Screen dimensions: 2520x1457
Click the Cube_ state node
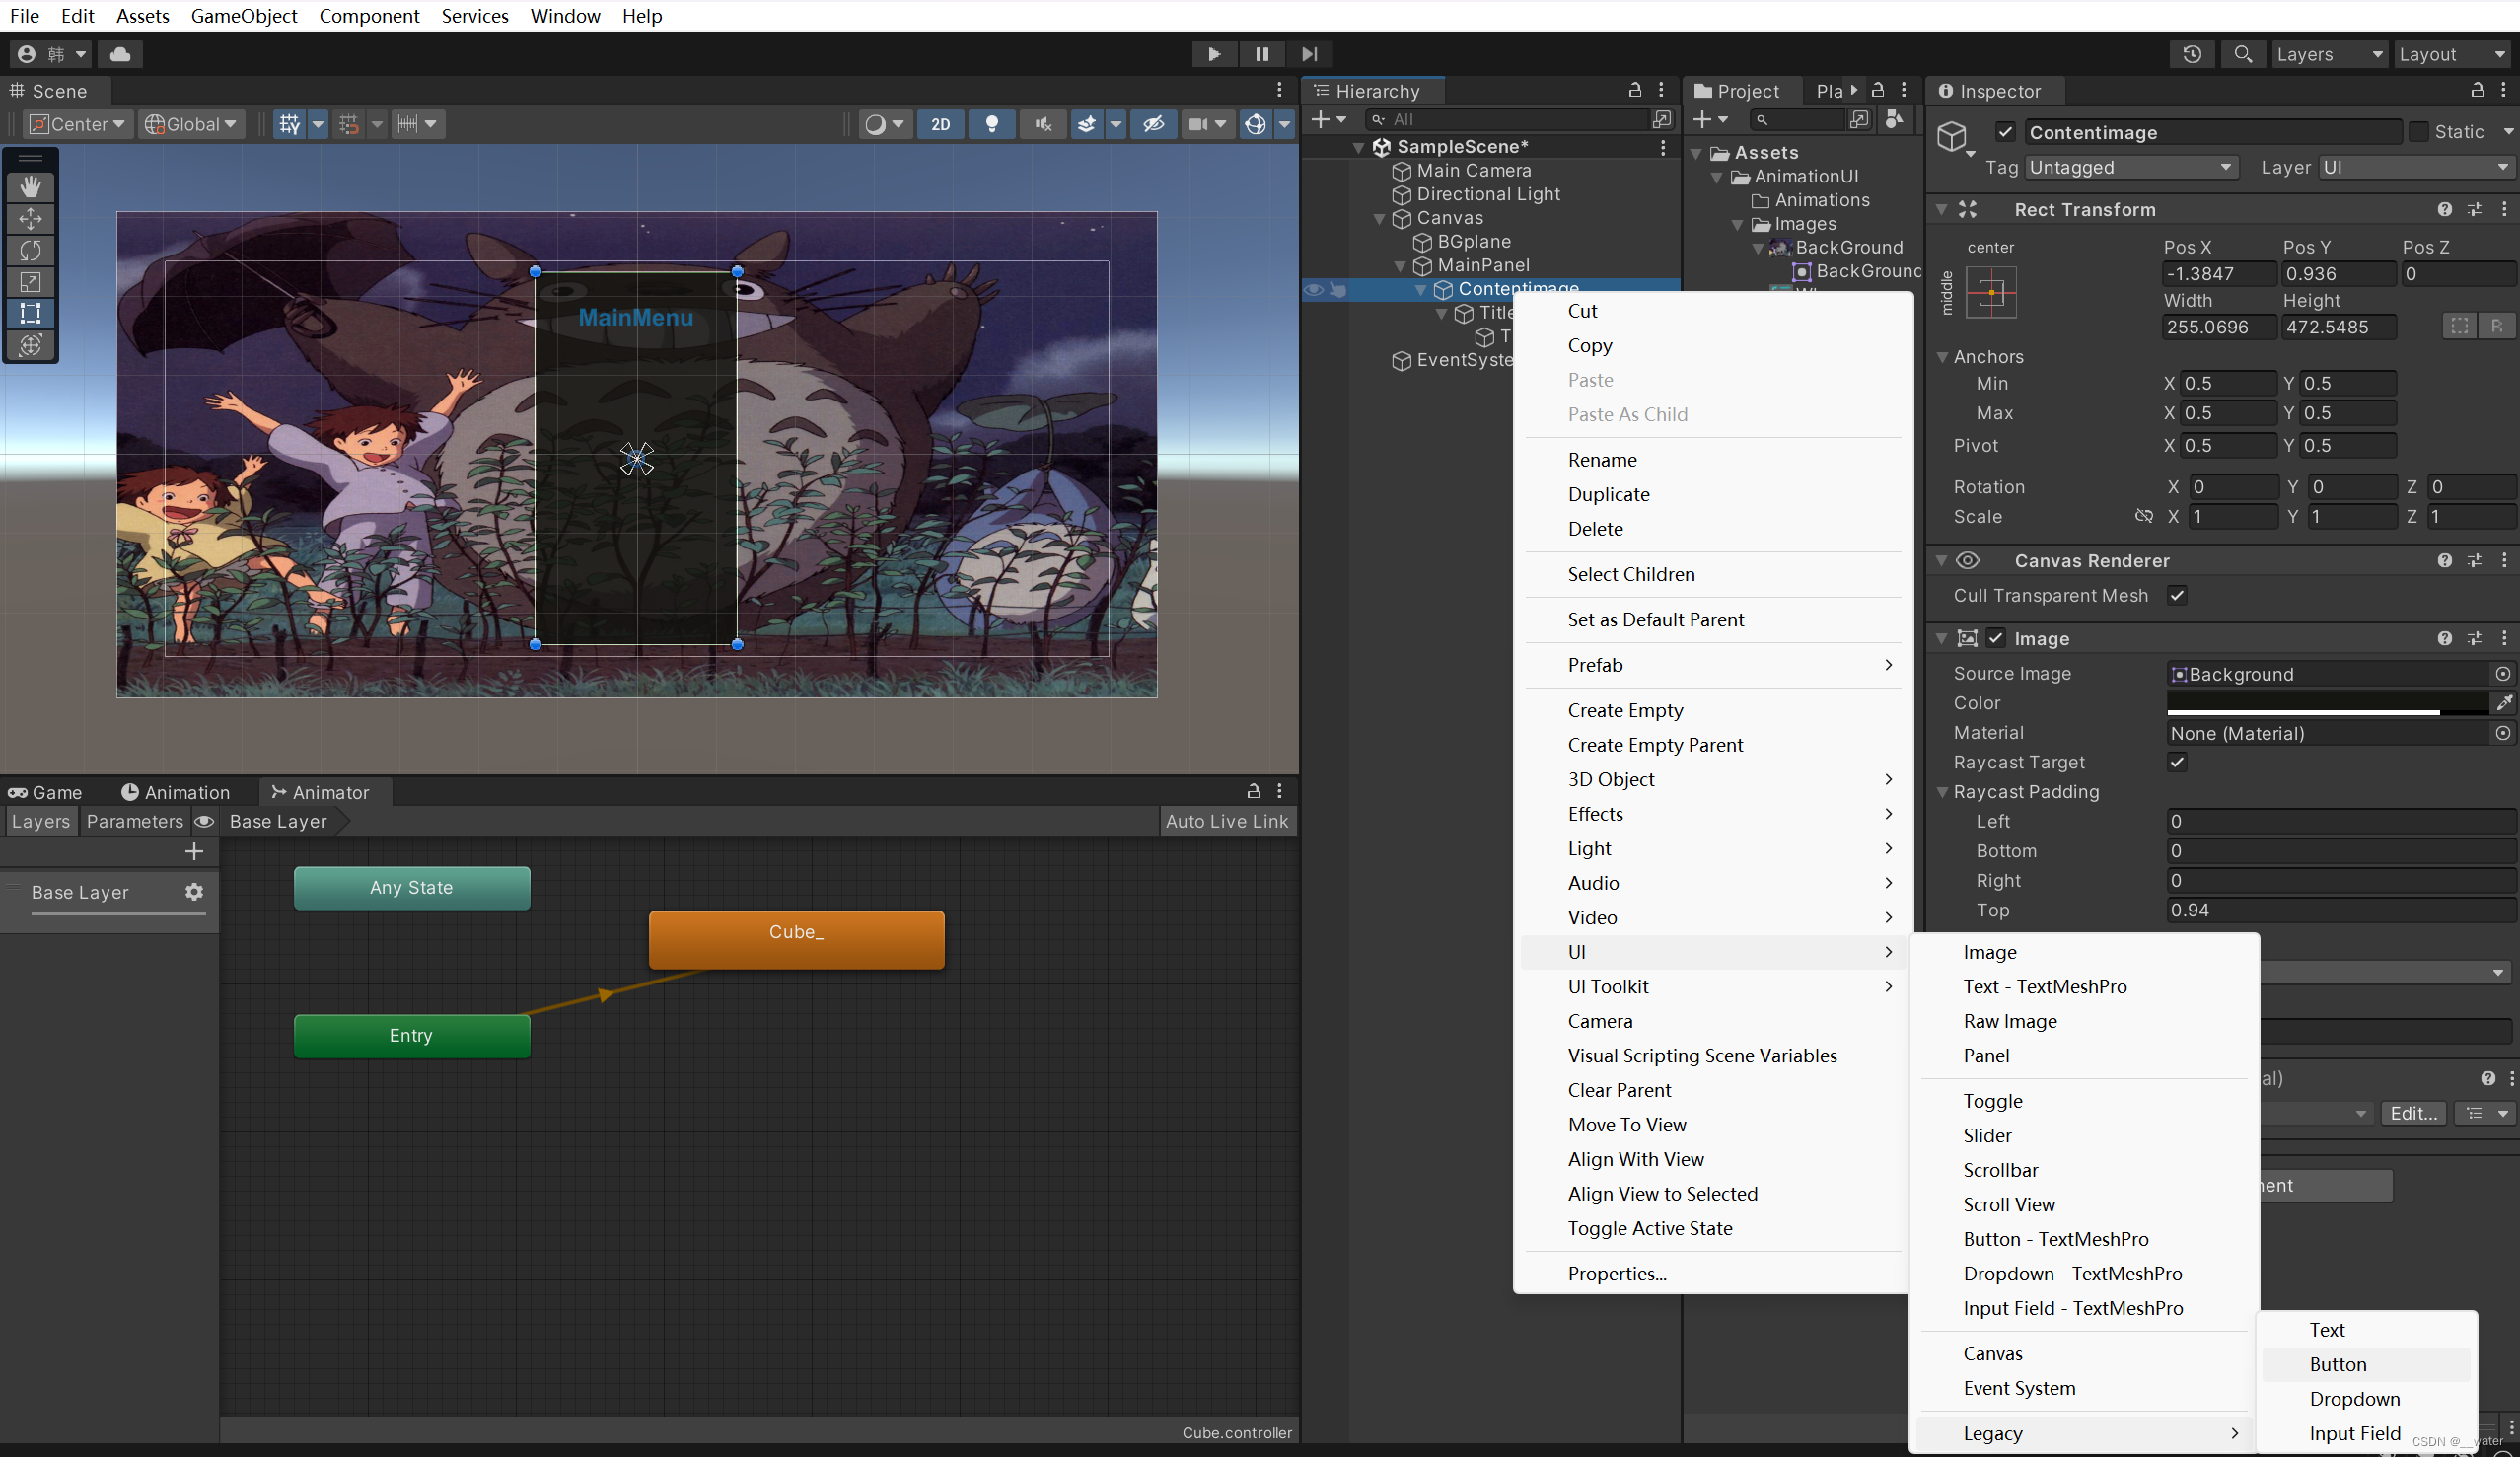(797, 938)
